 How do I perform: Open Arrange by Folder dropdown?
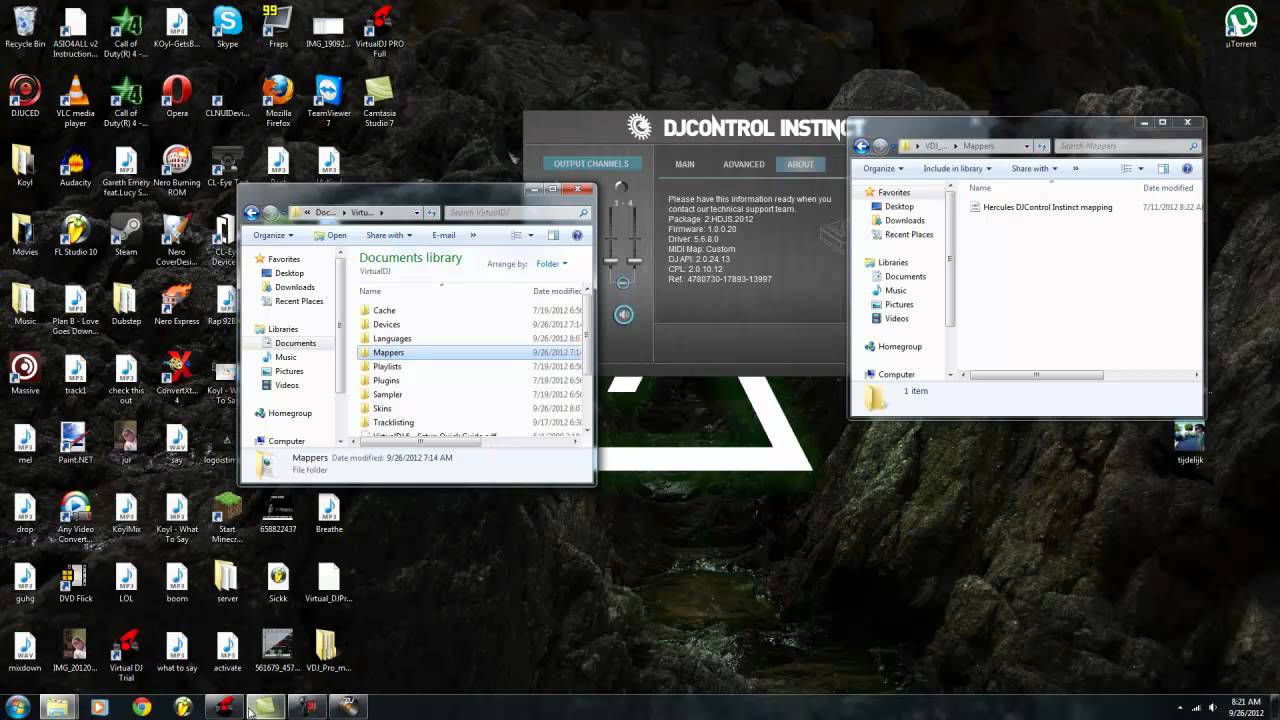coord(551,264)
